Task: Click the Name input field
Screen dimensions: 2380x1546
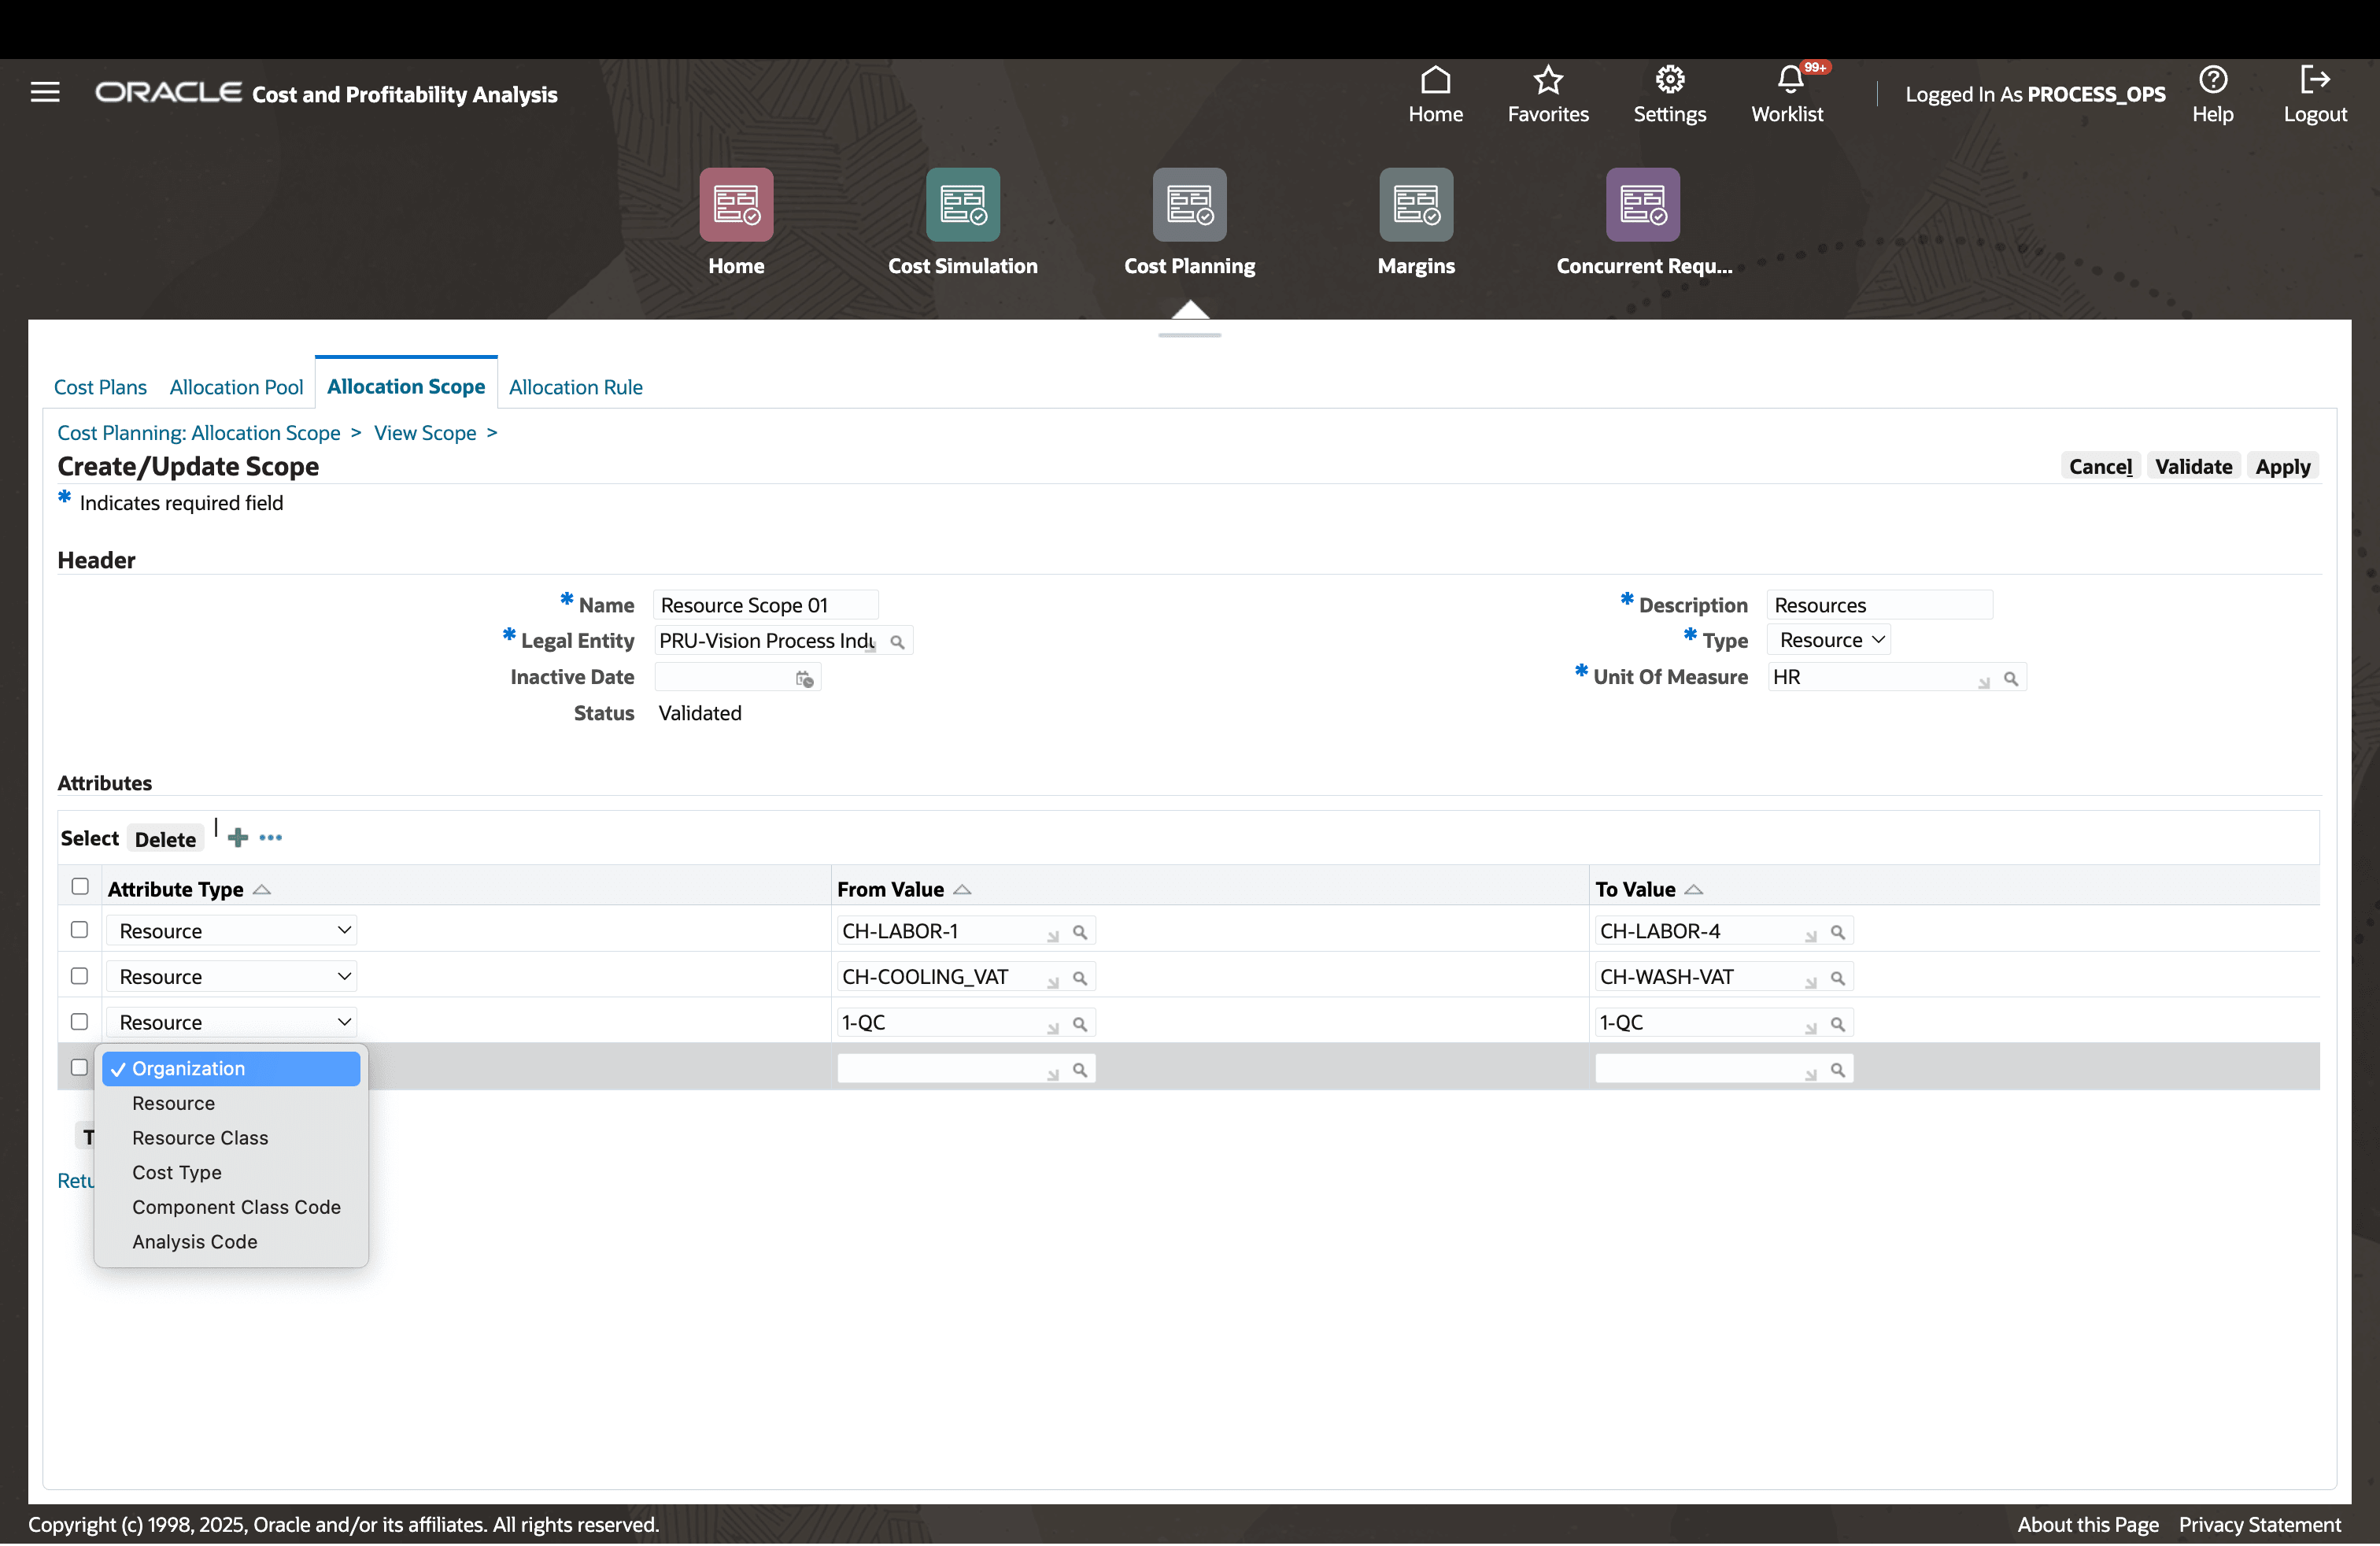Action: pyautogui.click(x=765, y=605)
